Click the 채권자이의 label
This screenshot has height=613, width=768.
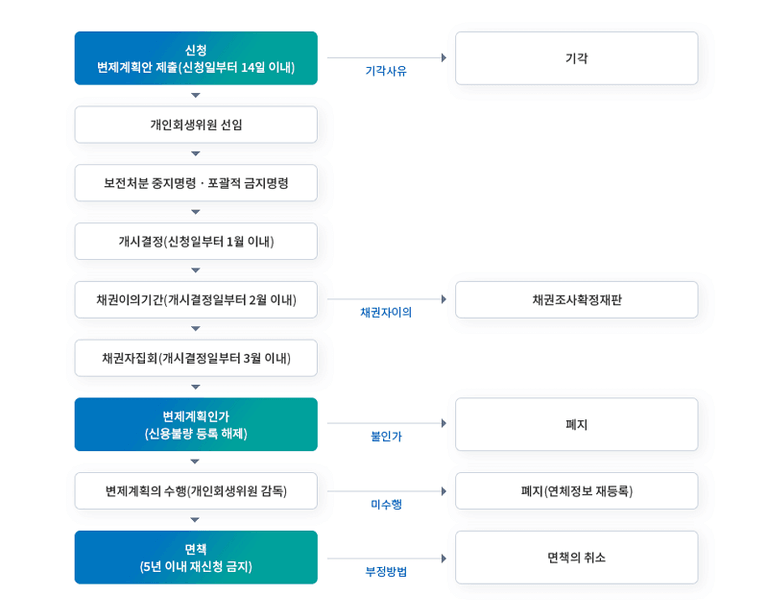[x=386, y=312]
